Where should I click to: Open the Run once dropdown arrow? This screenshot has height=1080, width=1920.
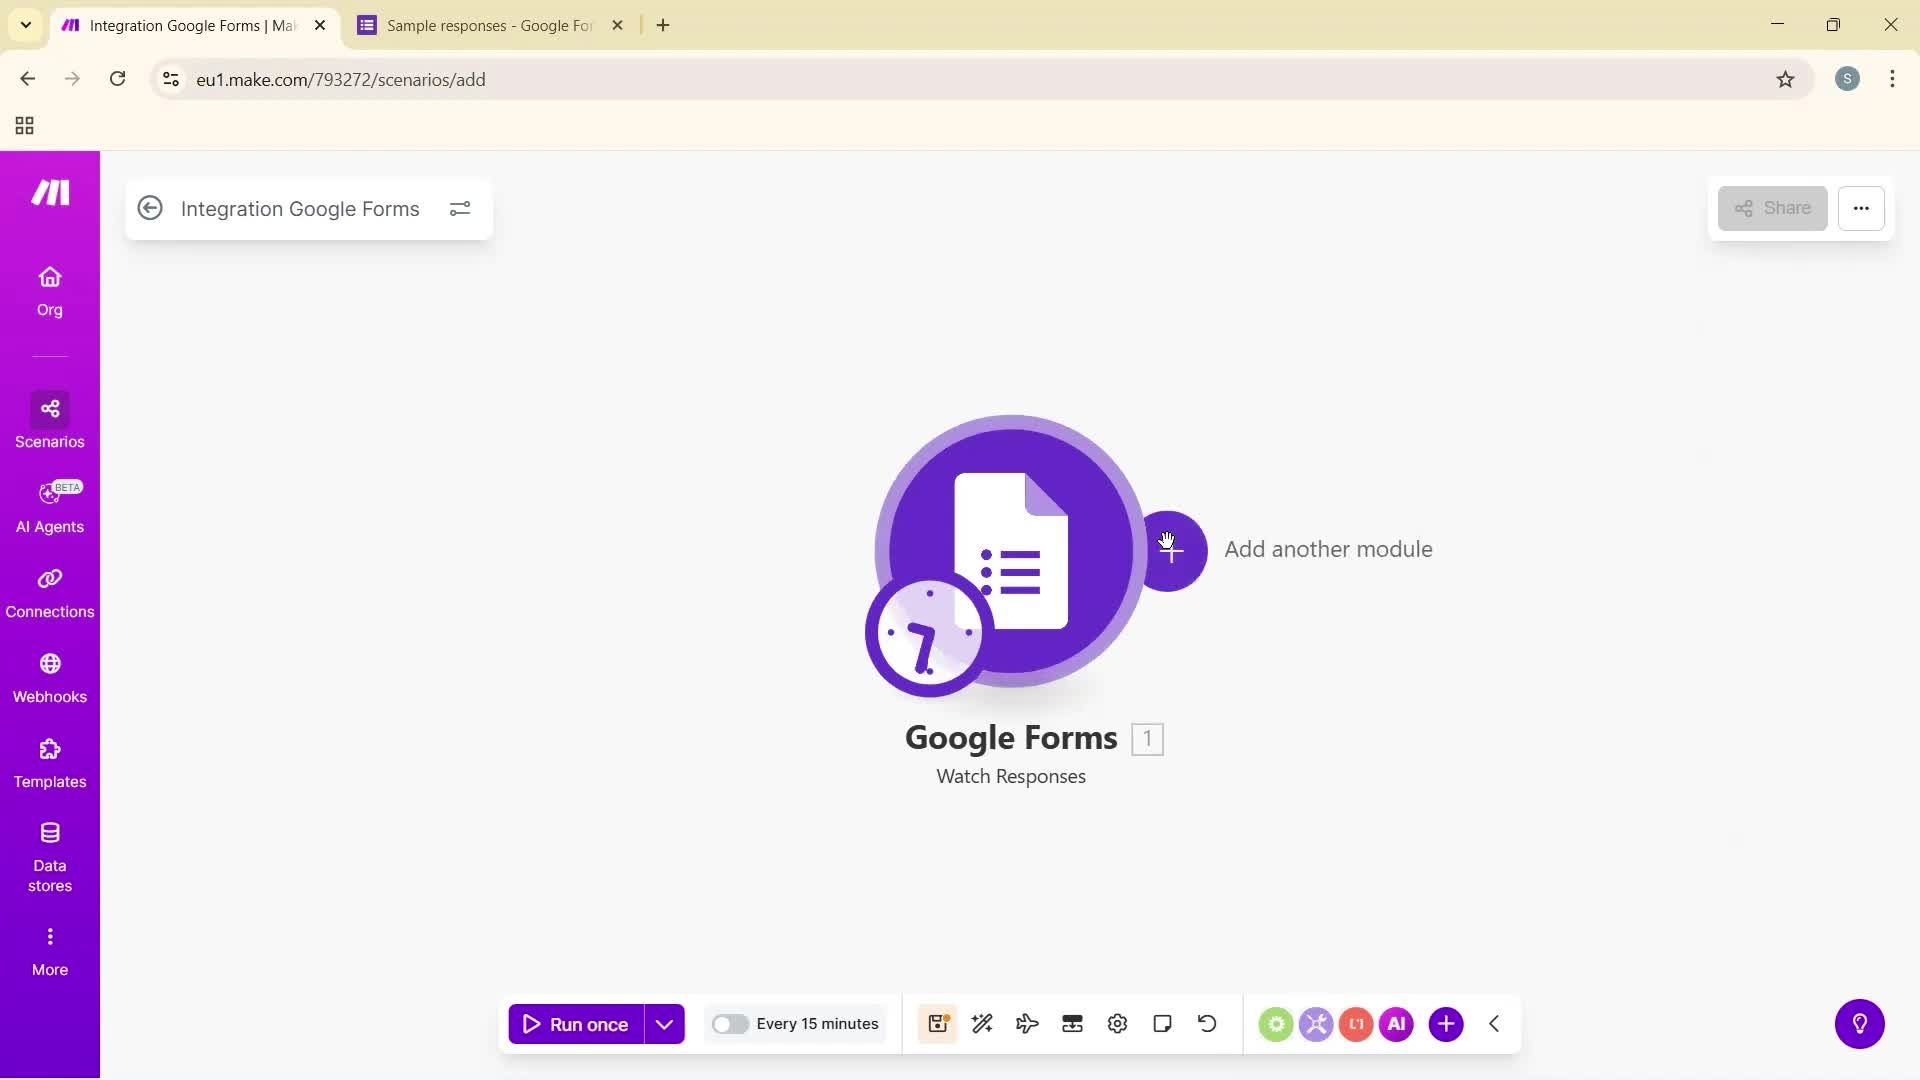coord(664,1023)
